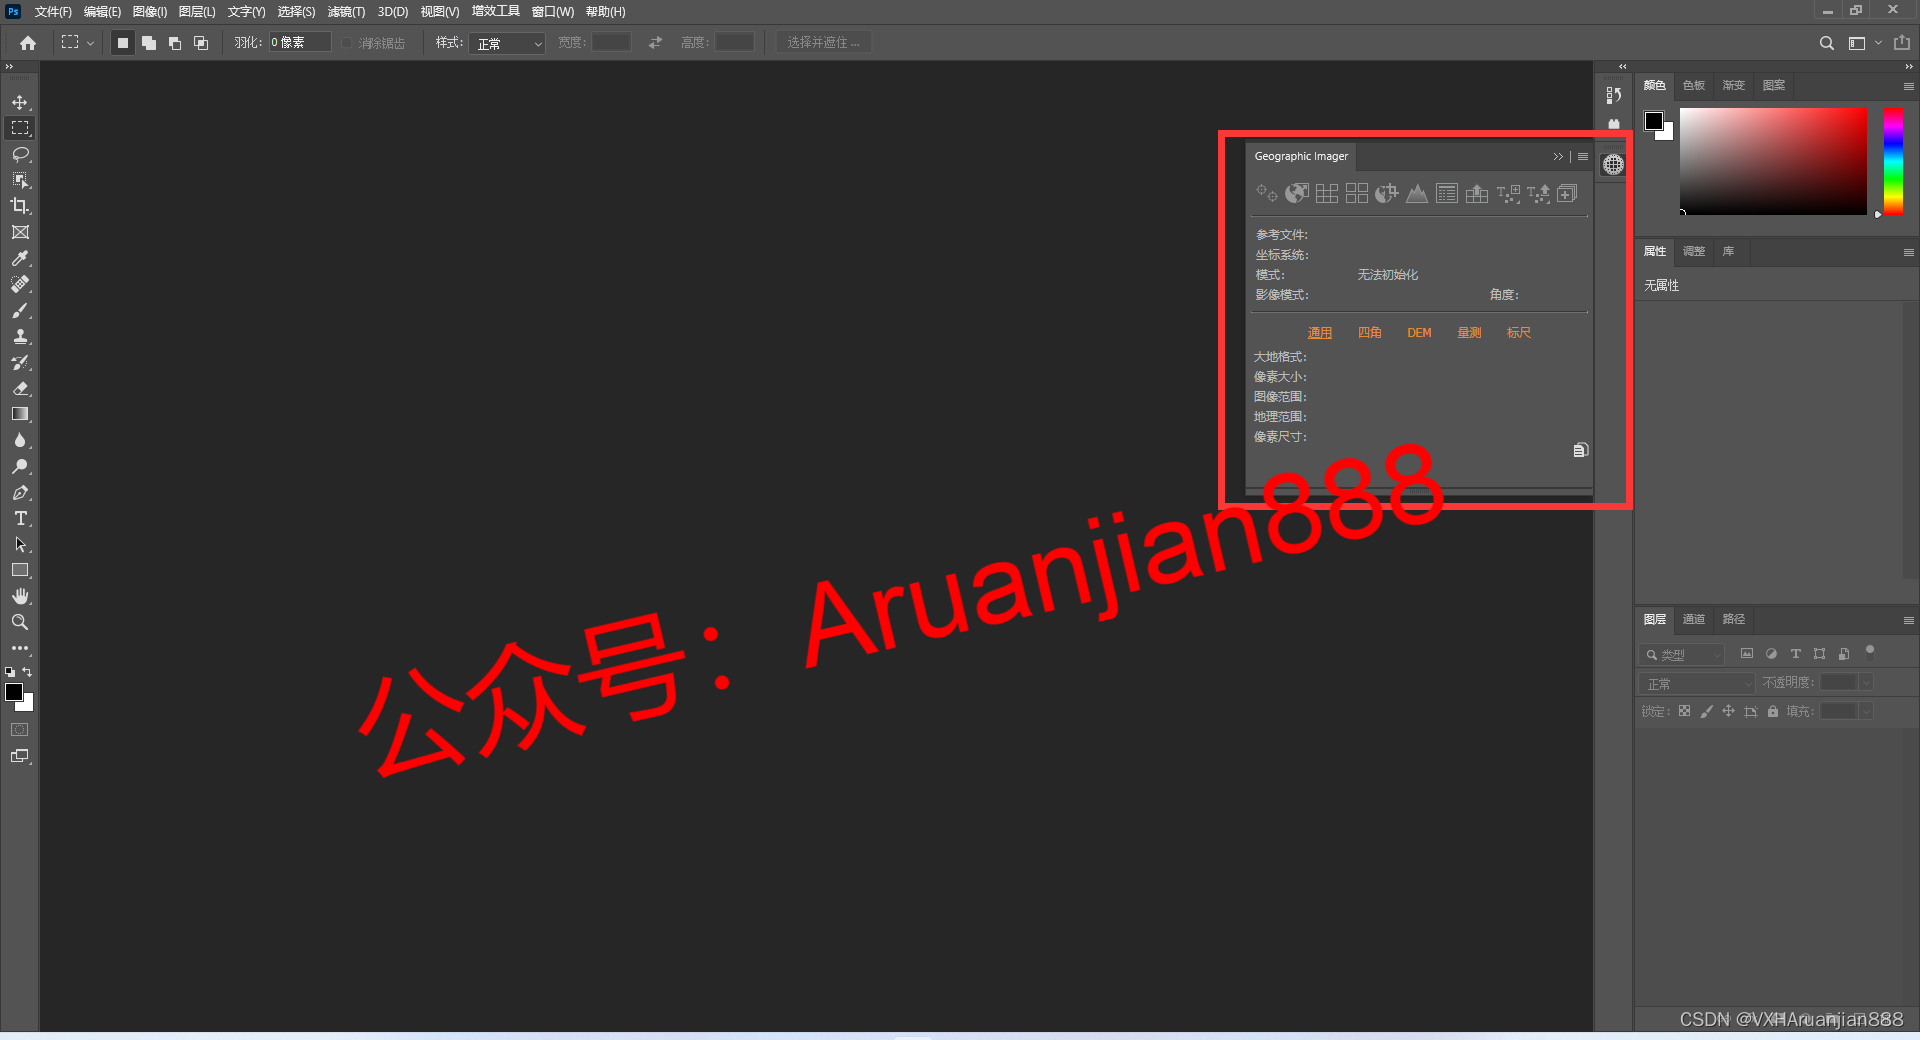The image size is (1920, 1040).
Task: Click the globe icon in Geographic Imager toolbar
Action: coord(1297,193)
